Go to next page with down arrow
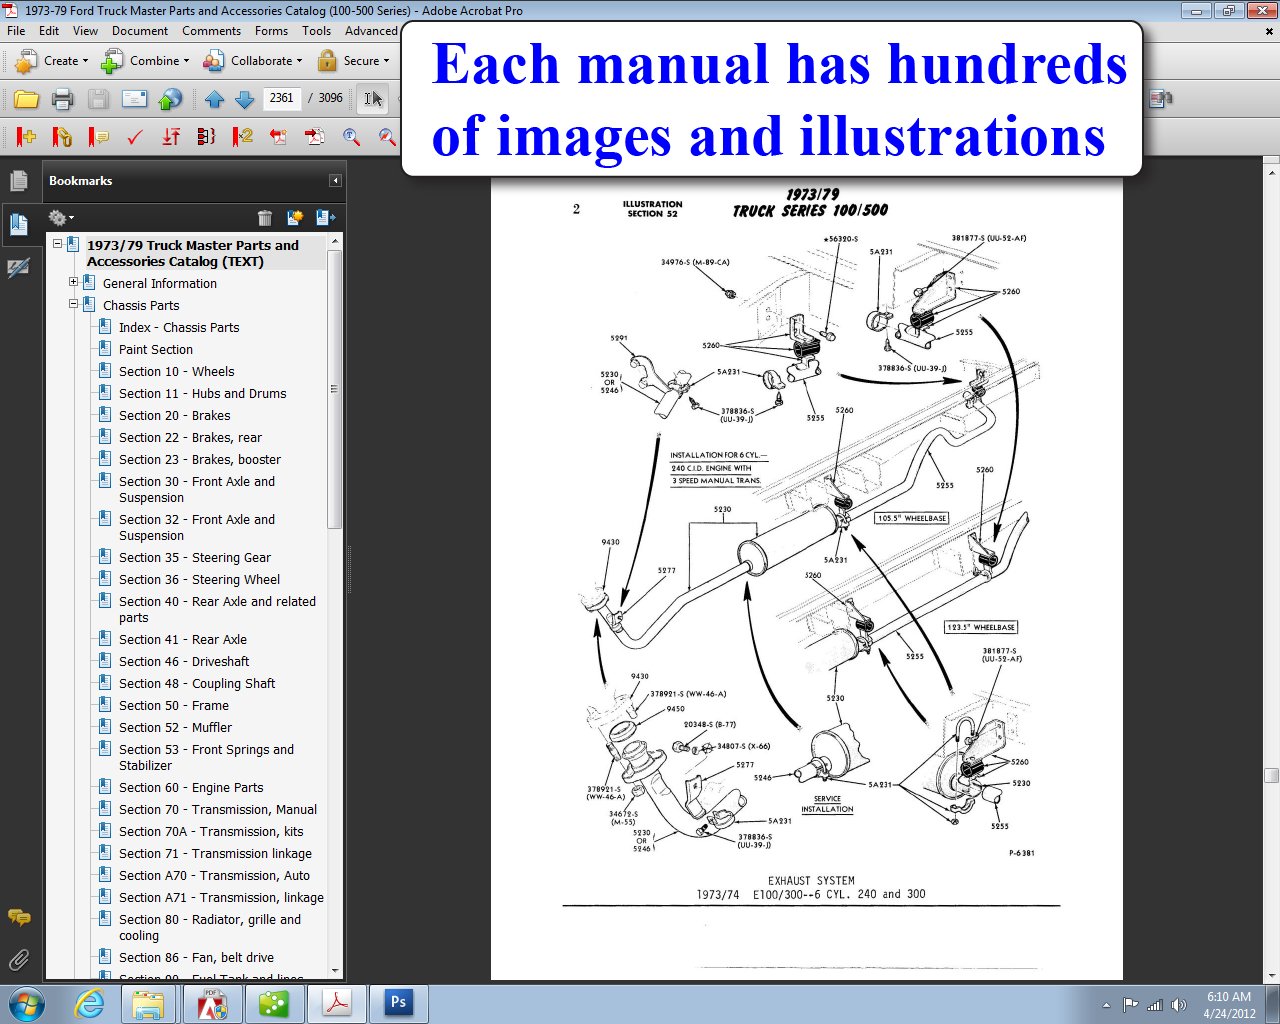1280x1024 pixels. coord(244,99)
